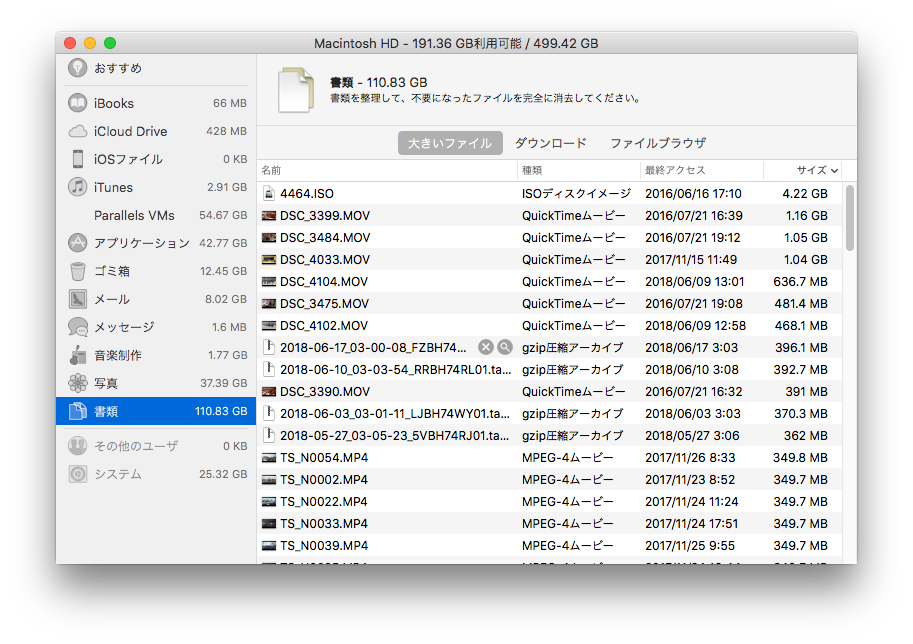Click the TS_N0054.MP4 thumbnail icon
The height and width of the screenshot is (644, 913).
(x=268, y=458)
